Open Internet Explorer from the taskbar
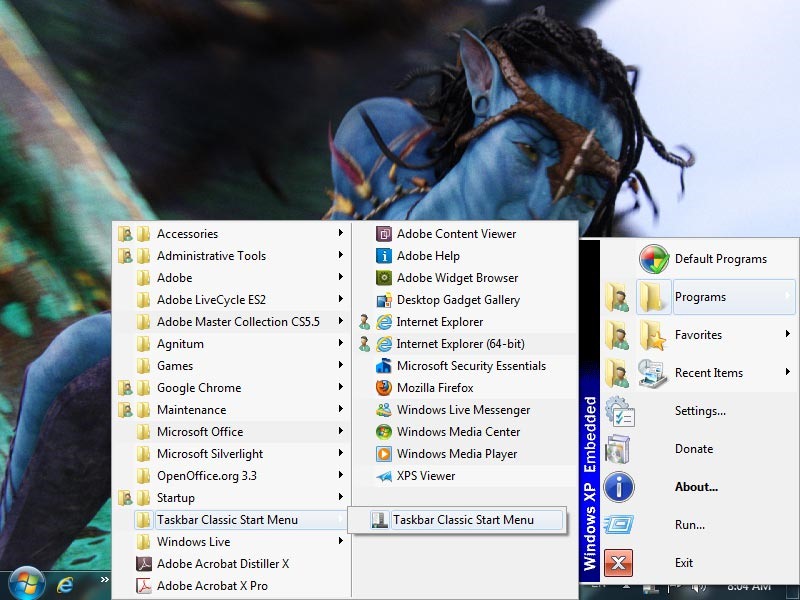Viewport: 800px width, 600px height. [x=65, y=585]
